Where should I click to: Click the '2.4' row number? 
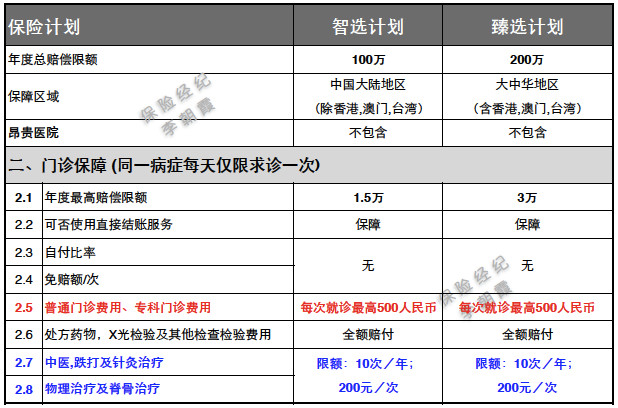(x=24, y=280)
